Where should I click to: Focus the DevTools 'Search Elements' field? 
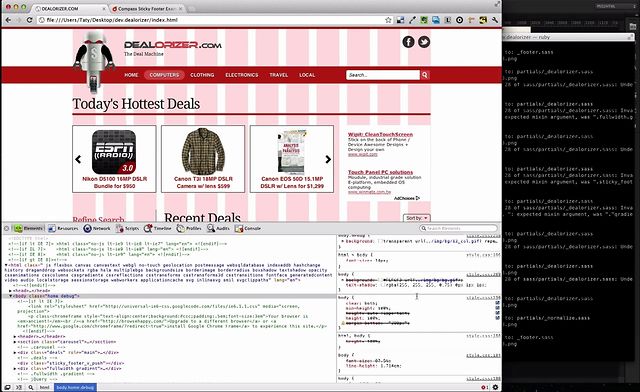point(459,228)
